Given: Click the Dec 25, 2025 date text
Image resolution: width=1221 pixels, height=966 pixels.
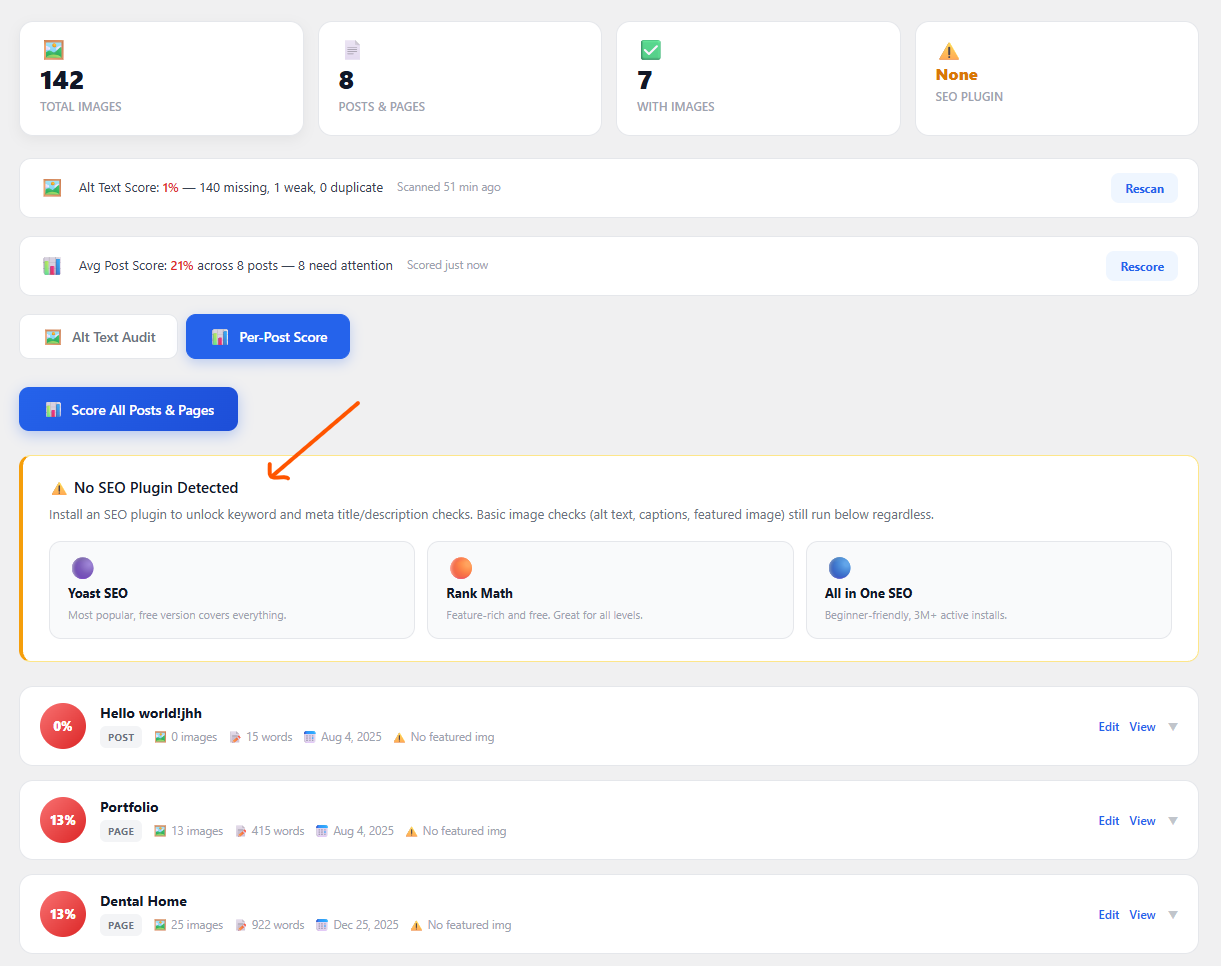Looking at the screenshot, I should click(366, 925).
